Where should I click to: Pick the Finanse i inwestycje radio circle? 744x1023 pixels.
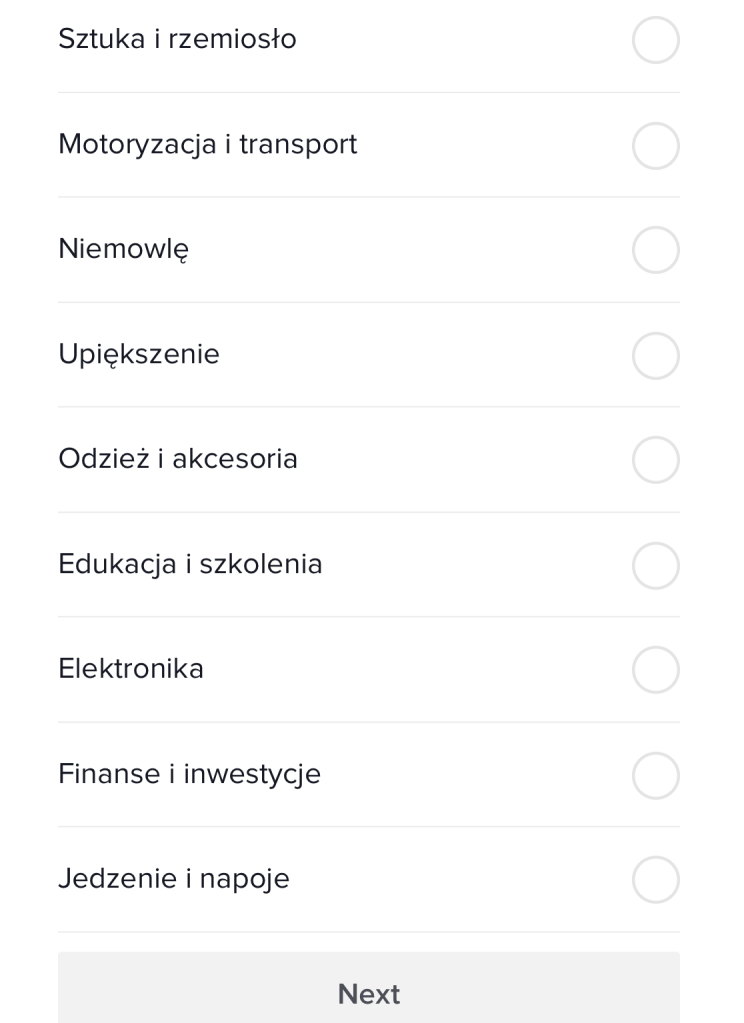[656, 775]
